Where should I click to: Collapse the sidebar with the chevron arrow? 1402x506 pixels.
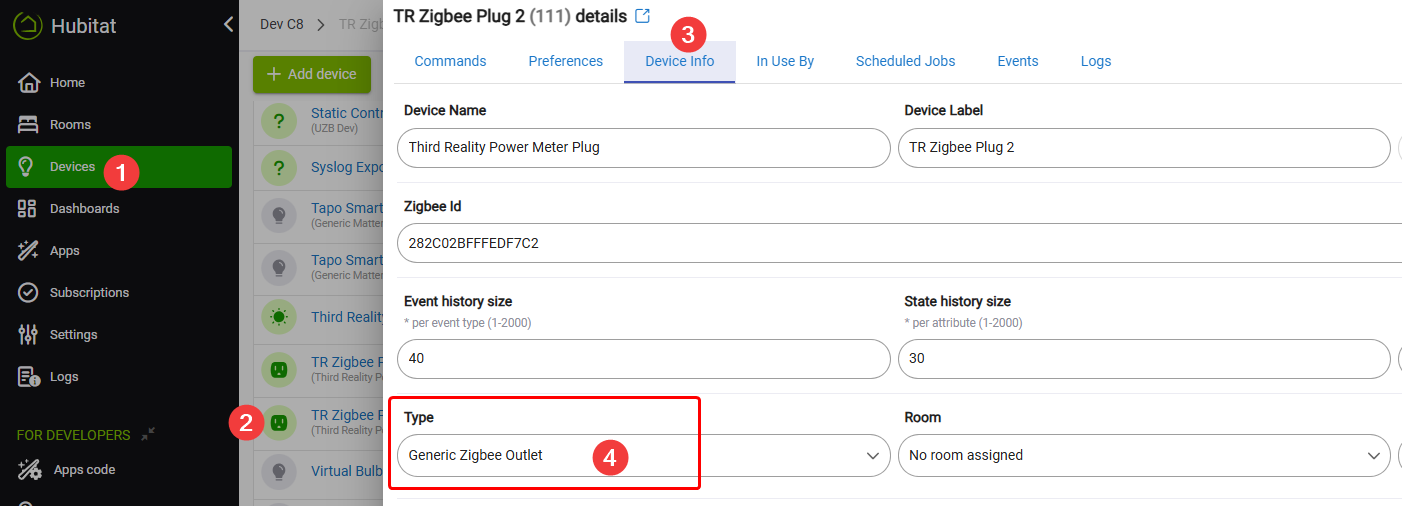coord(228,24)
